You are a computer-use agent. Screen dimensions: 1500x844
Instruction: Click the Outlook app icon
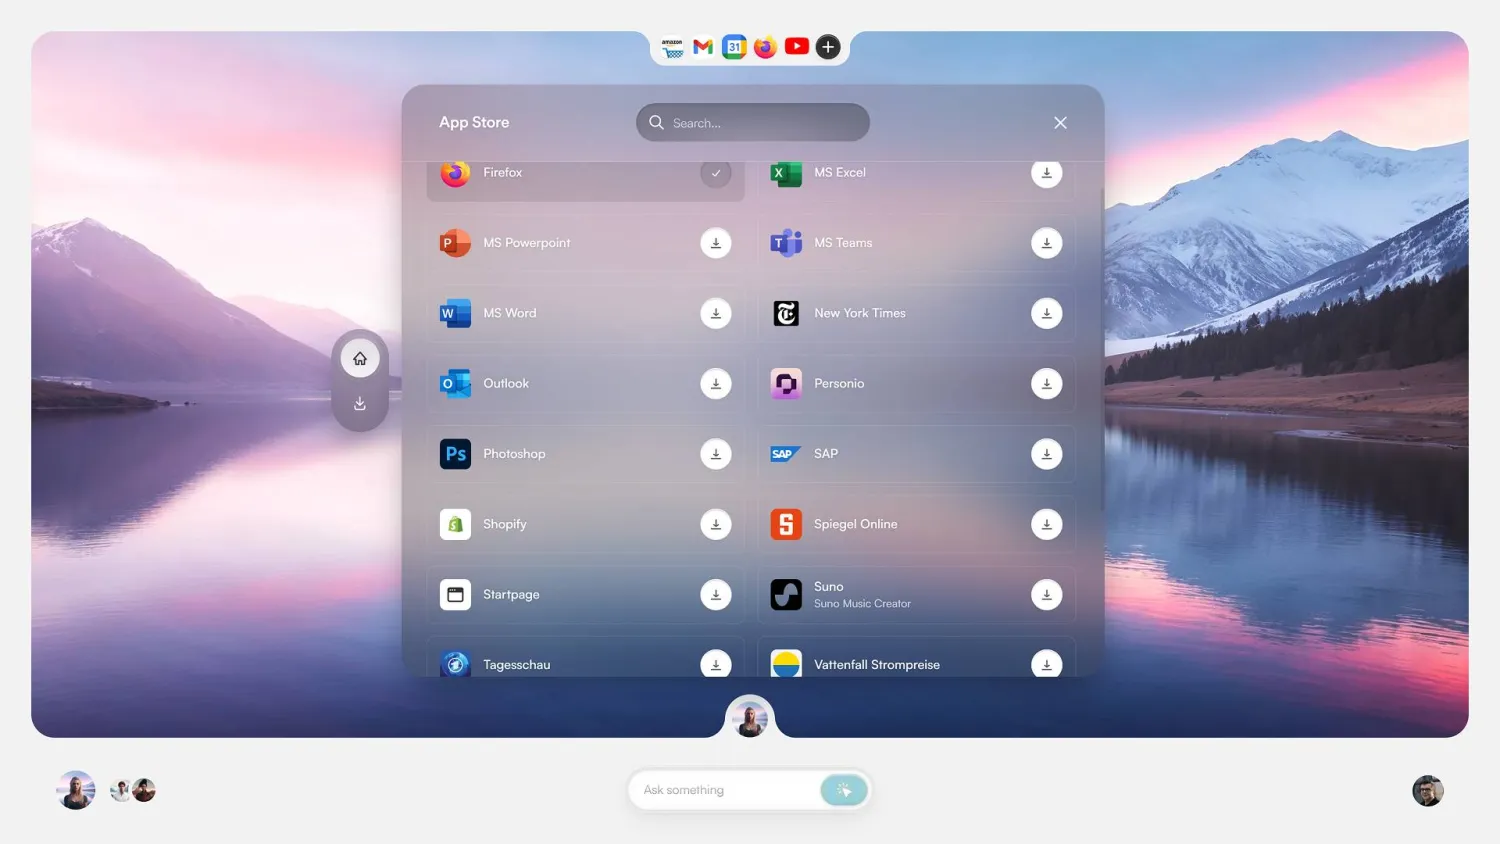pyautogui.click(x=455, y=383)
